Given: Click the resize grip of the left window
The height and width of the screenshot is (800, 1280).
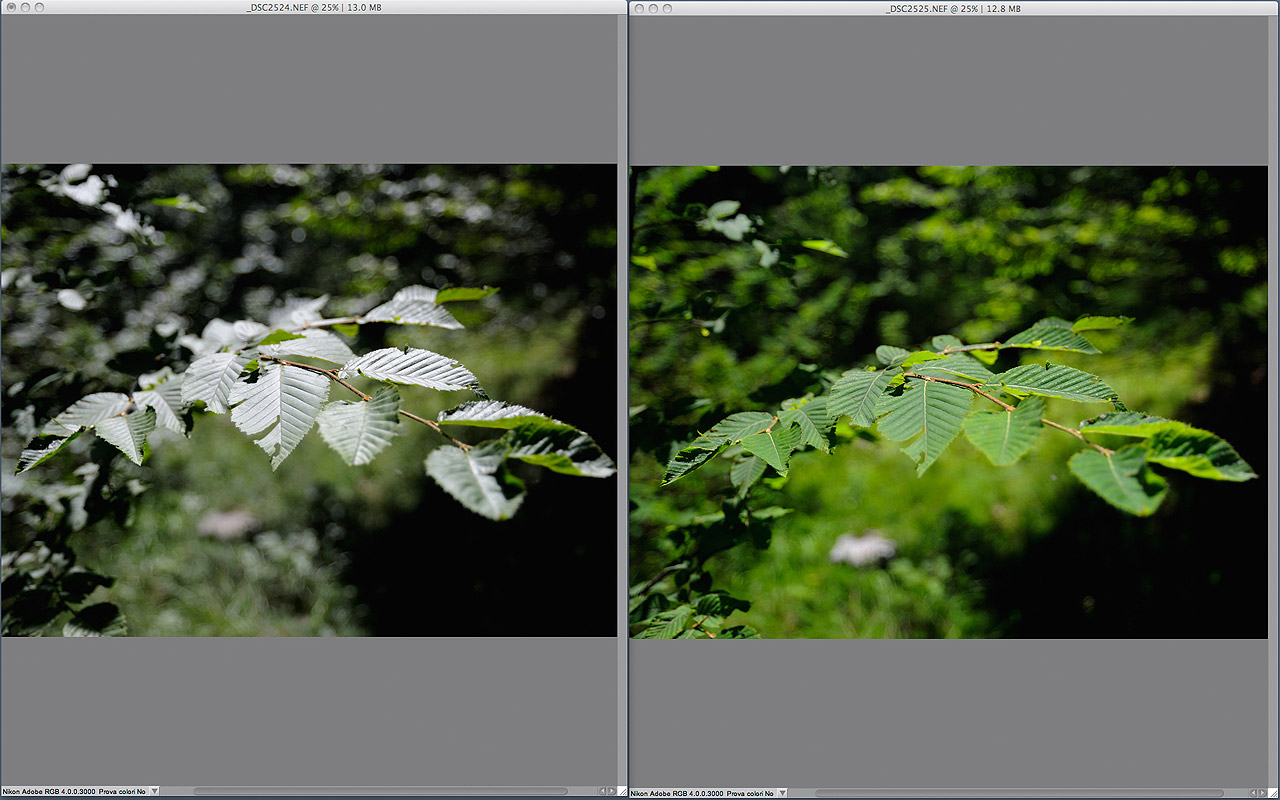Looking at the screenshot, I should pyautogui.click(x=622, y=792).
